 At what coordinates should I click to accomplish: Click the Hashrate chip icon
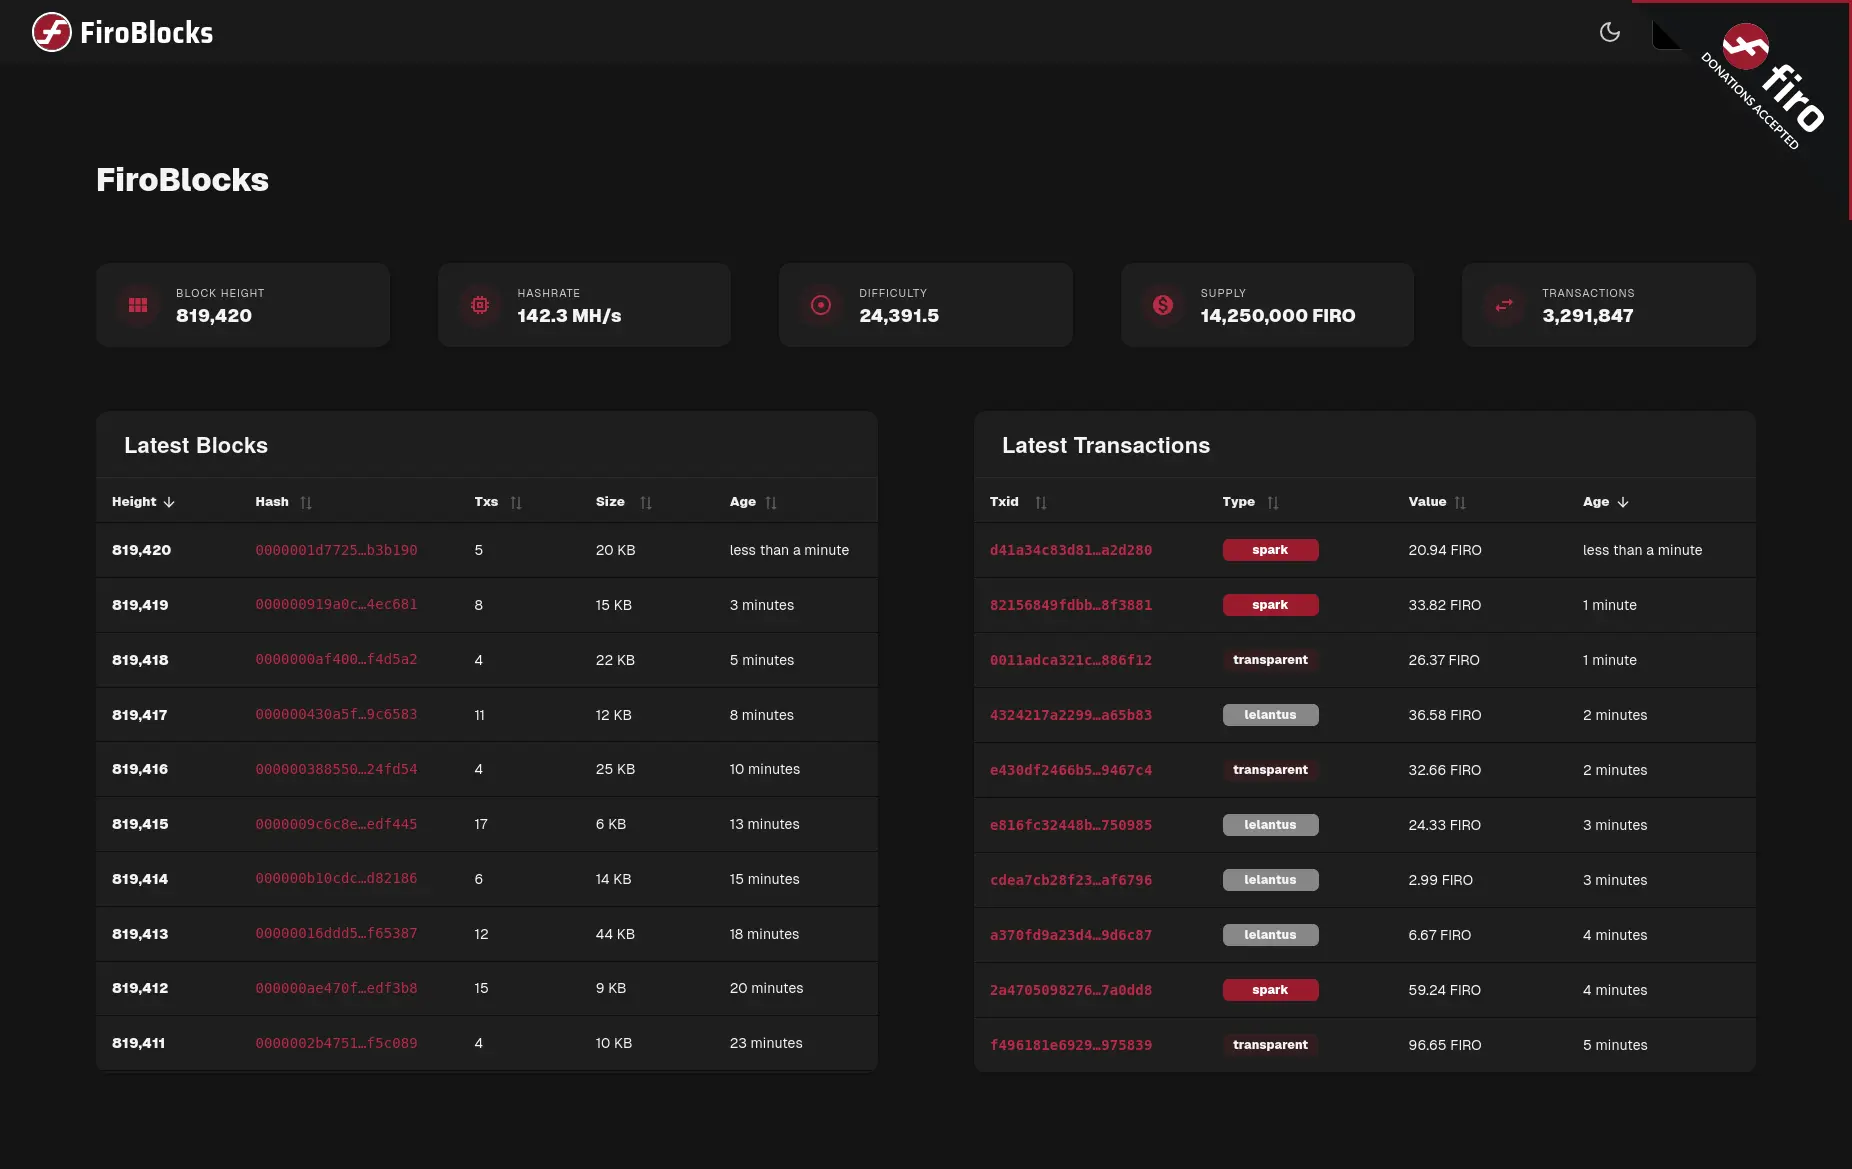click(481, 305)
